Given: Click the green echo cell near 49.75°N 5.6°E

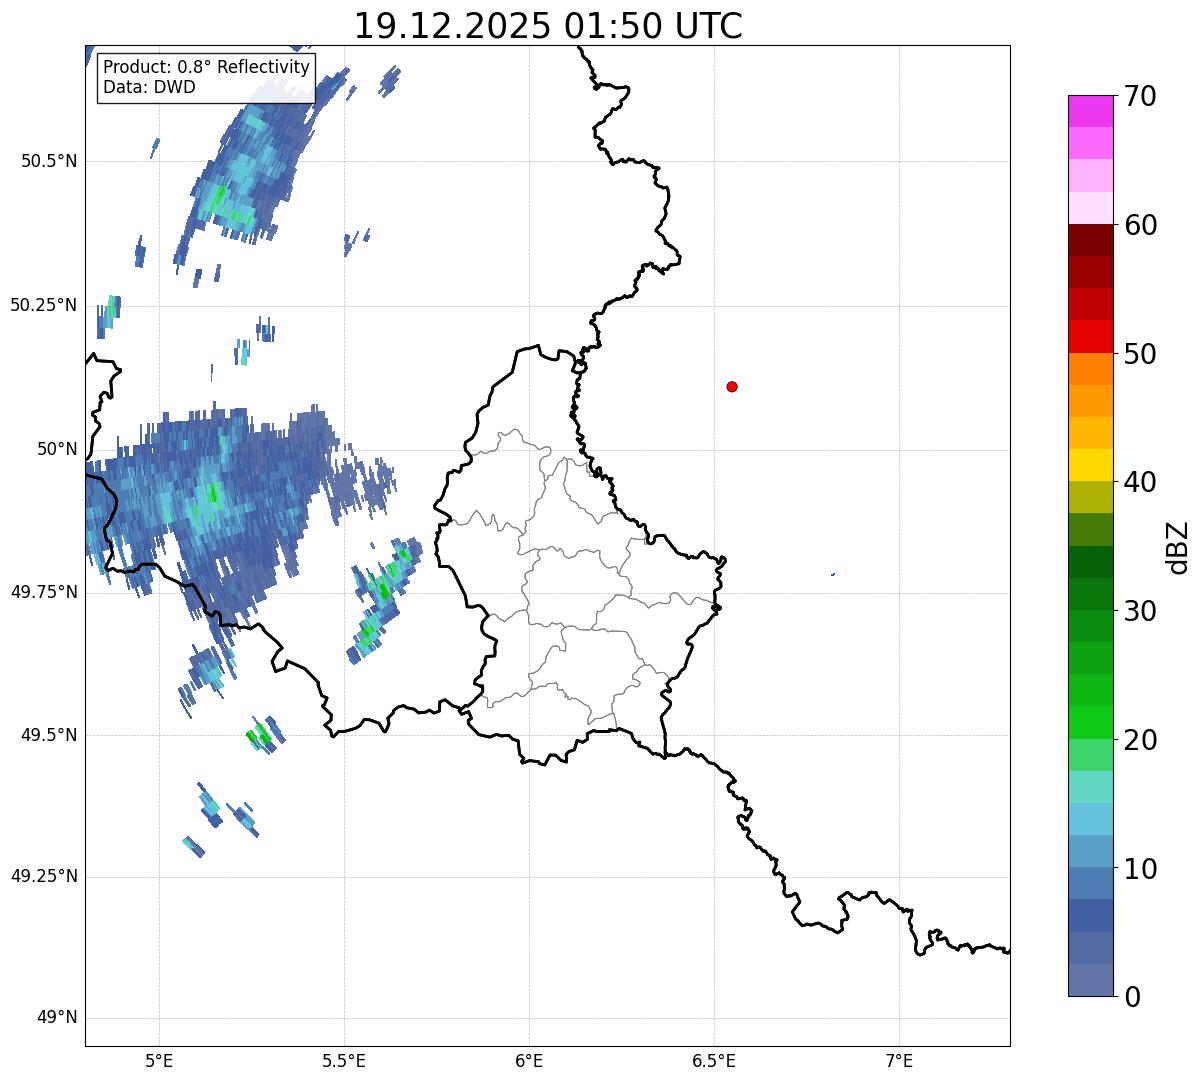Looking at the screenshot, I should (x=384, y=600).
